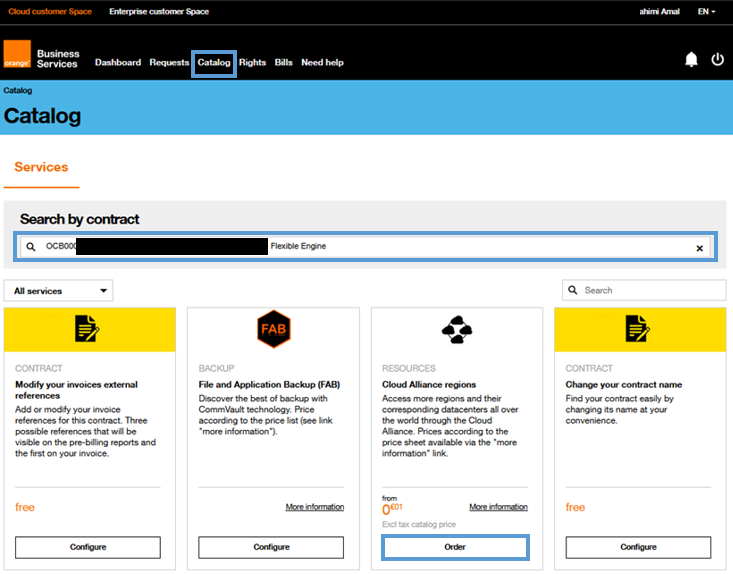This screenshot has height=574, width=733.
Task: Click the Orange Business Services logo
Action: point(41,55)
